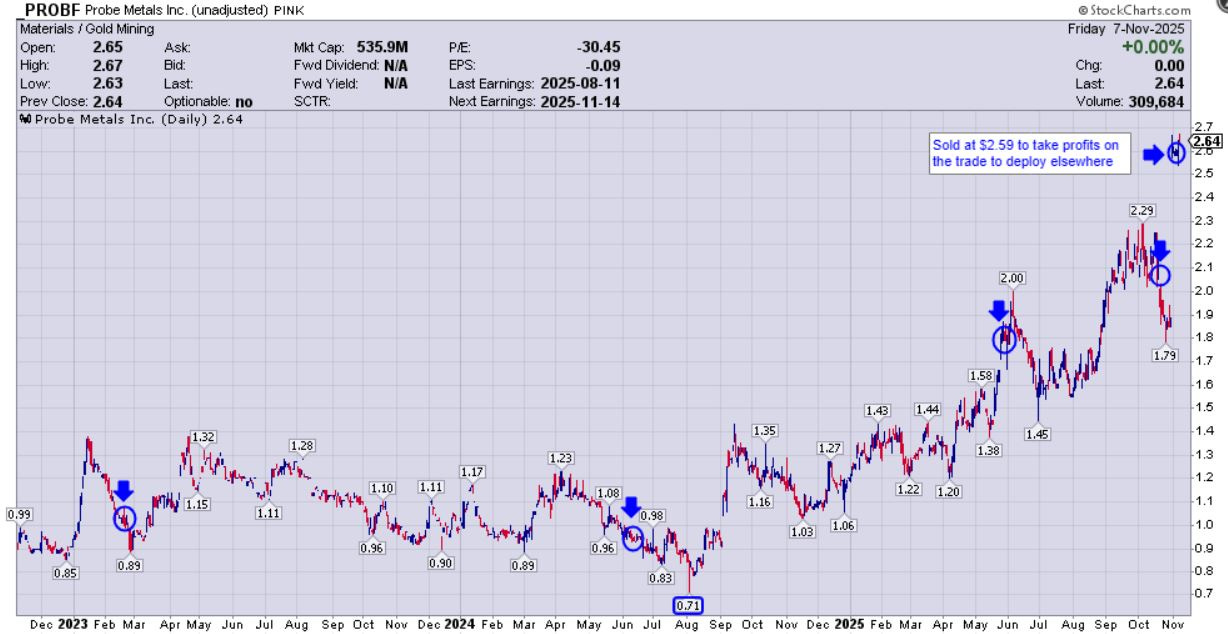Click the 1.20 low price label

click(949, 491)
